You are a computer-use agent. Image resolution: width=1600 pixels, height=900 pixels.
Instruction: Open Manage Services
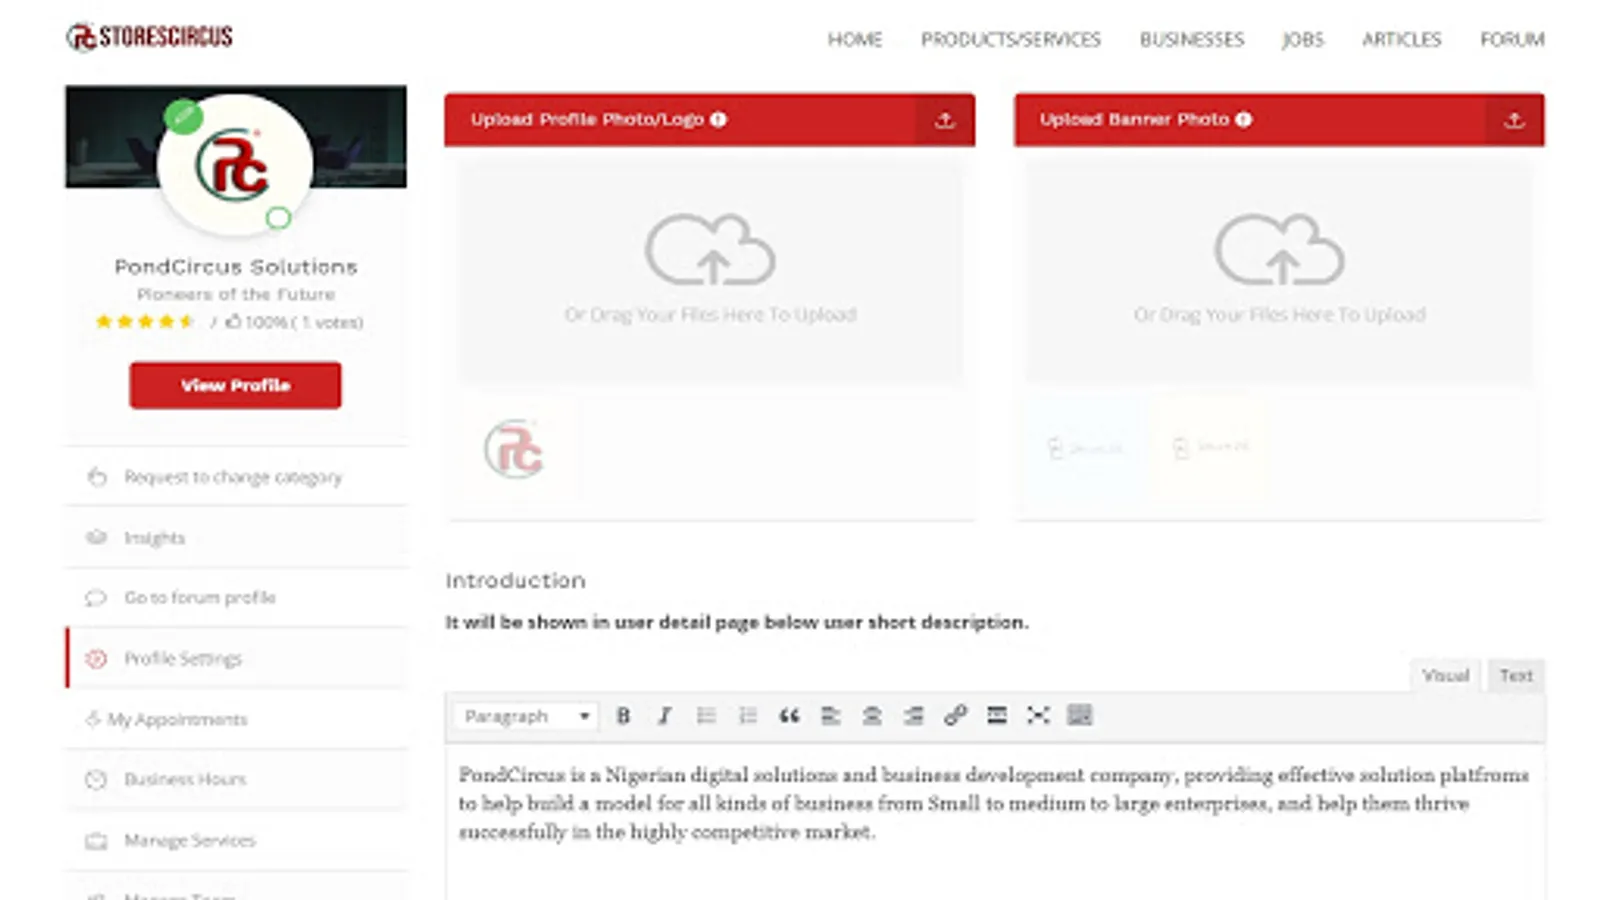coord(236,840)
